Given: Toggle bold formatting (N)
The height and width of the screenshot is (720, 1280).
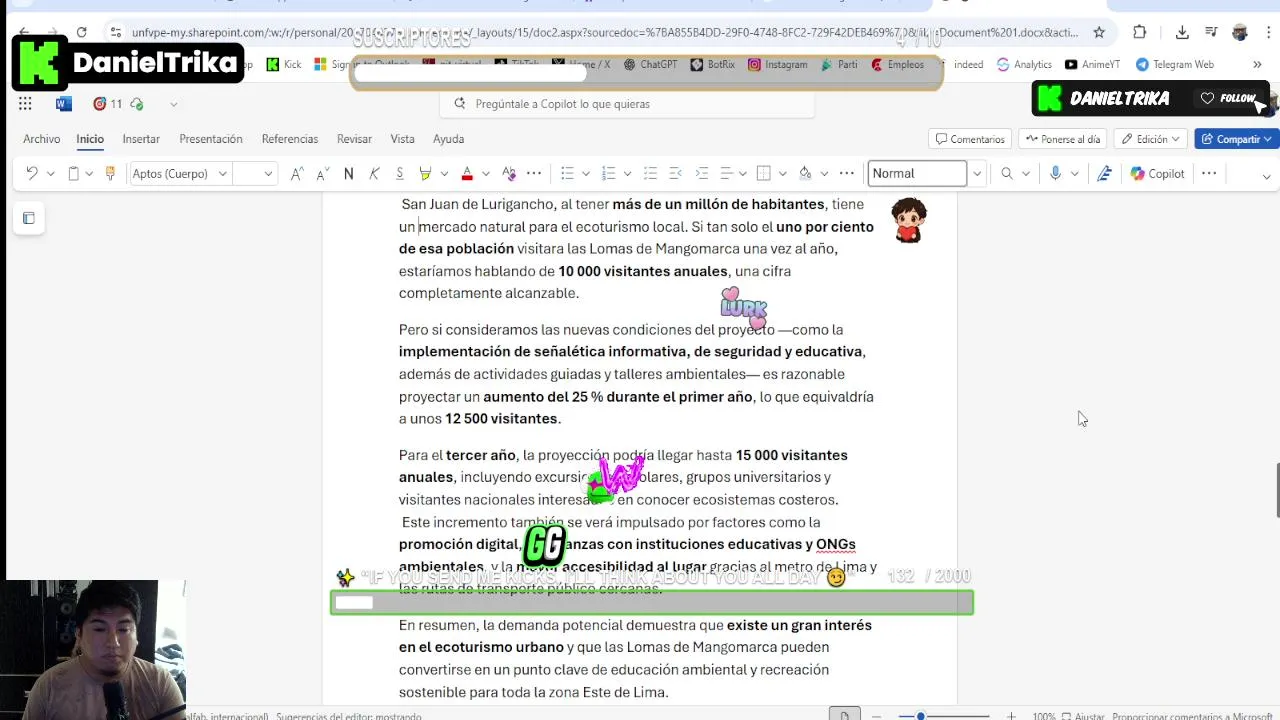Looking at the screenshot, I should (x=348, y=174).
